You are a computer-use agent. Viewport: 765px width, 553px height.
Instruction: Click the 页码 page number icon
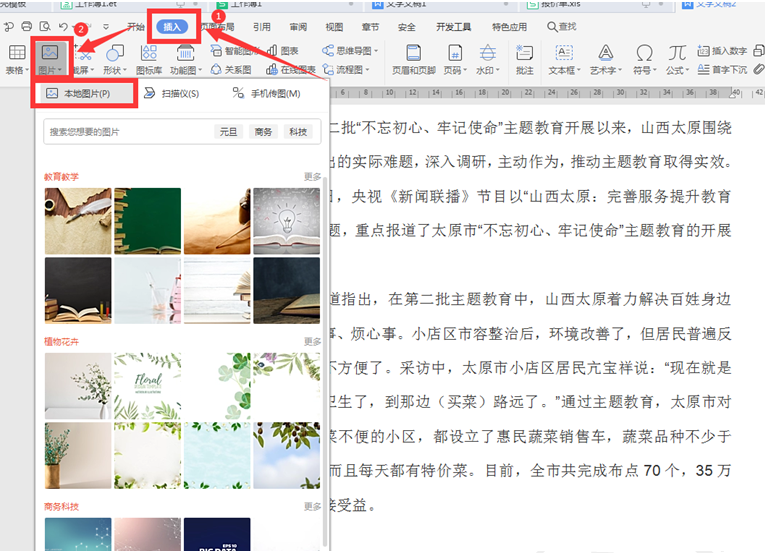click(455, 53)
